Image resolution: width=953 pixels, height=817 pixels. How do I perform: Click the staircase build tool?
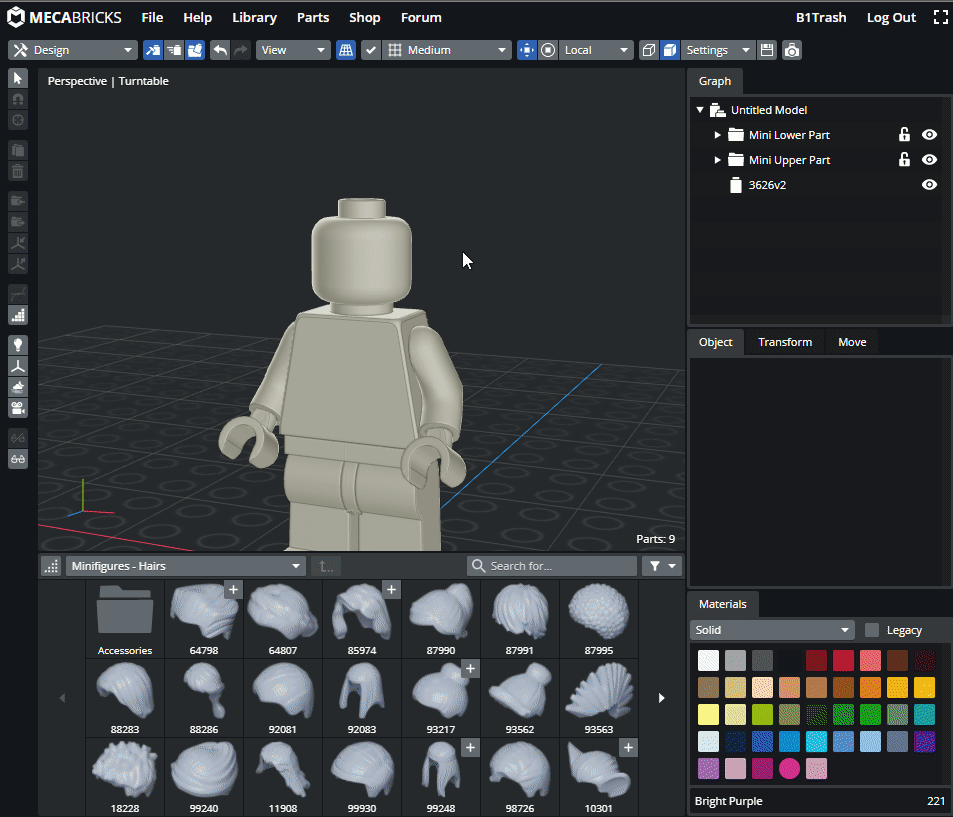18,315
